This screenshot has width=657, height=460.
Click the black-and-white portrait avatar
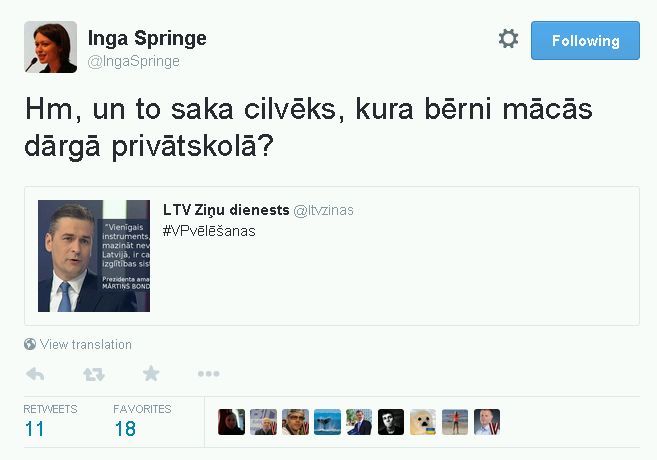pyautogui.click(x=391, y=422)
